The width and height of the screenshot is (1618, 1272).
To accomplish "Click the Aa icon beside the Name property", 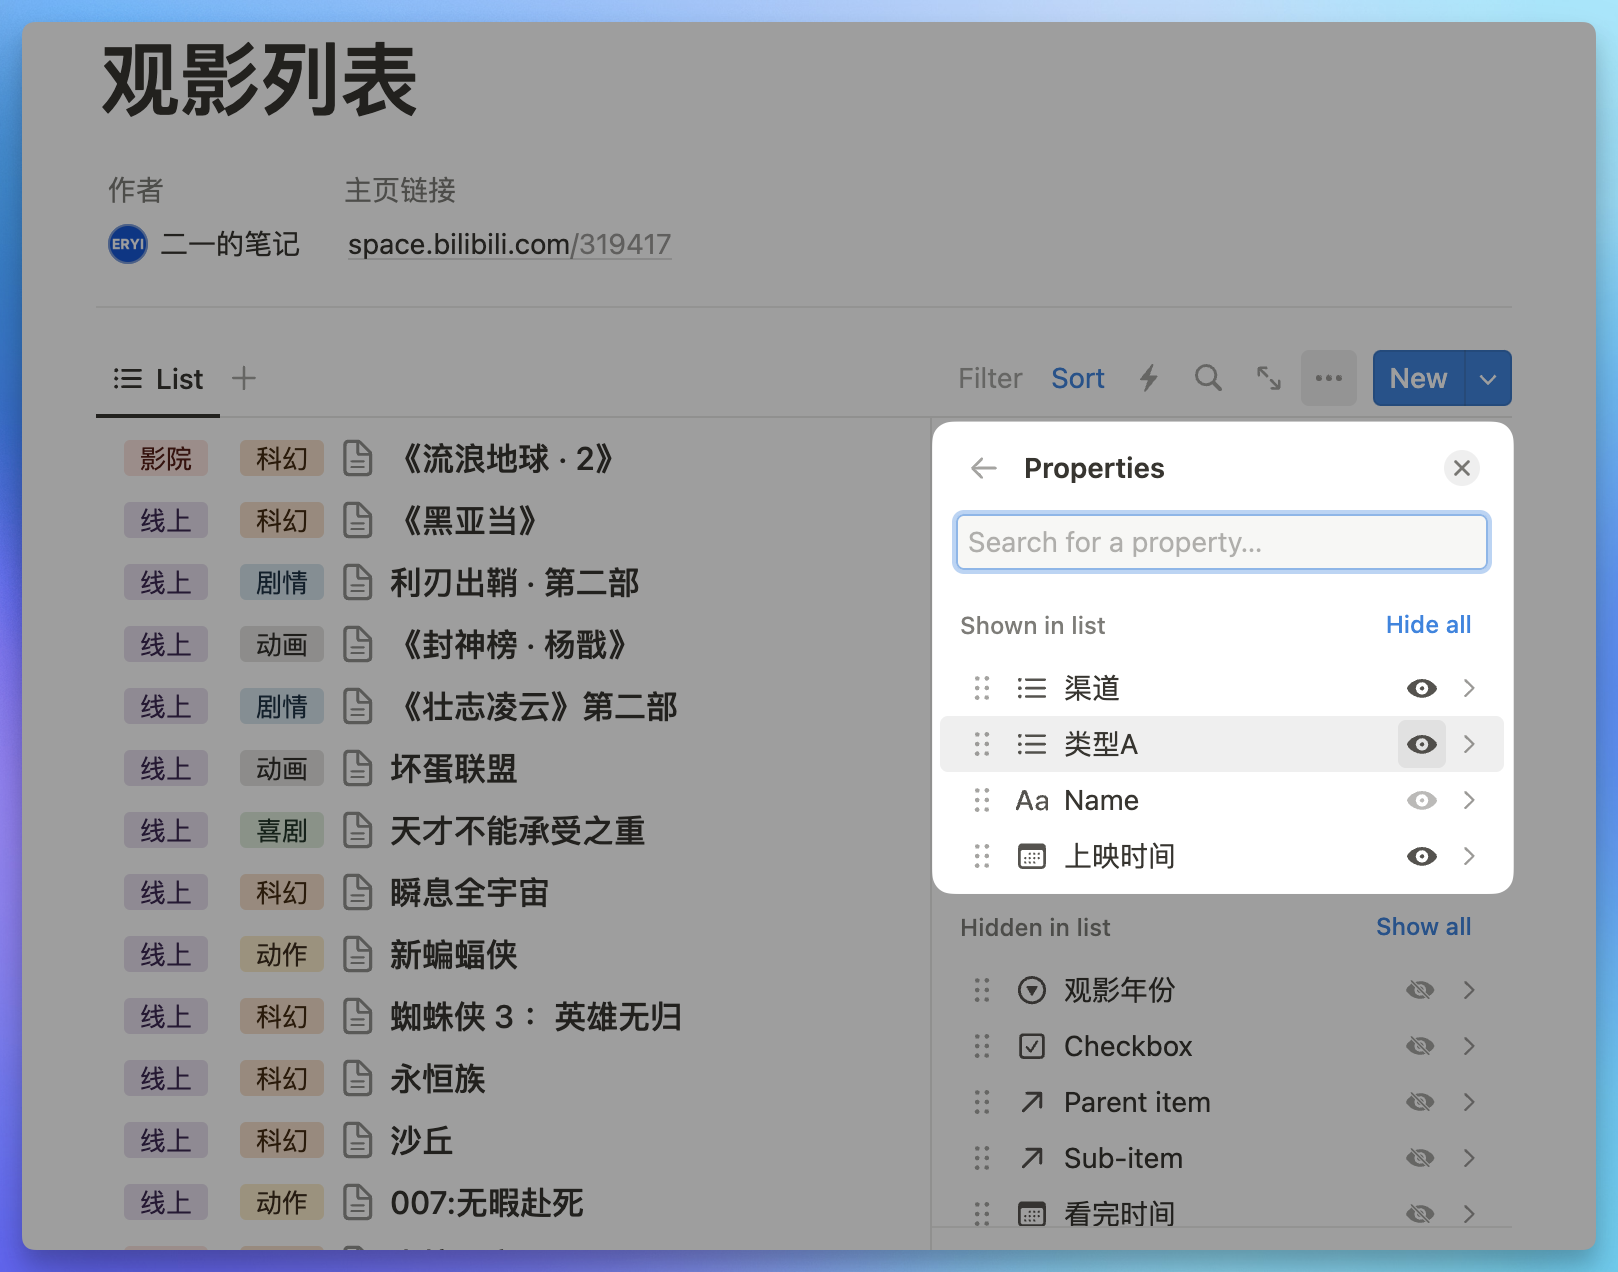I will tap(1031, 800).
